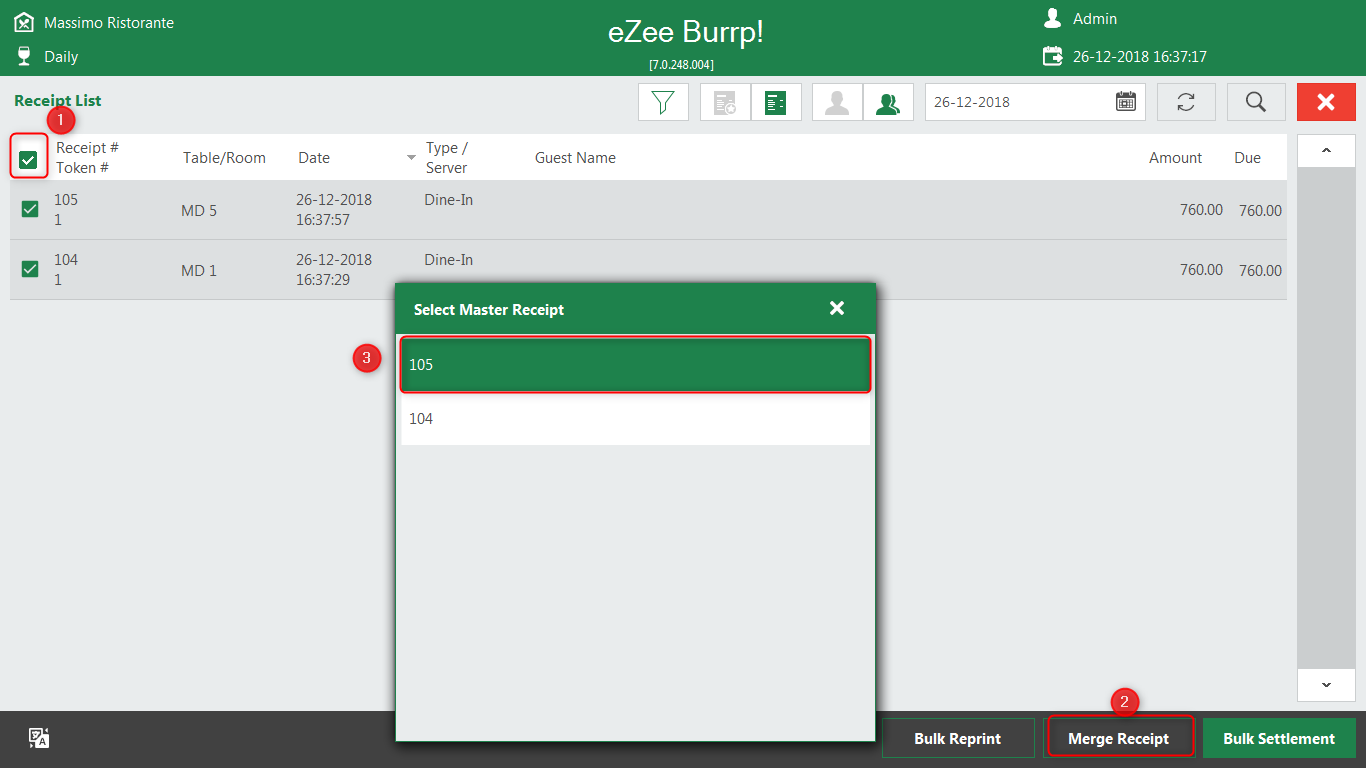The image size is (1366, 768).
Task: Toggle the select-all receipts checkbox
Action: tap(29, 159)
